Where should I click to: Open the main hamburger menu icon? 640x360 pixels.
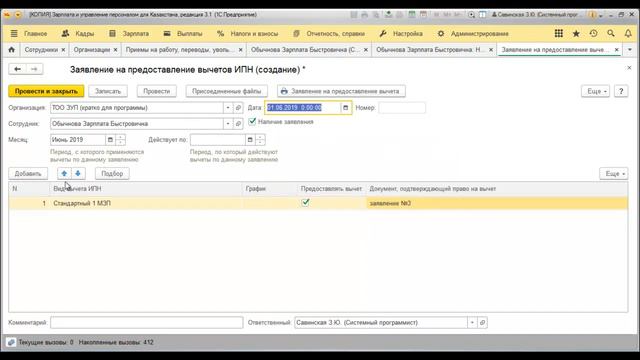14,33
